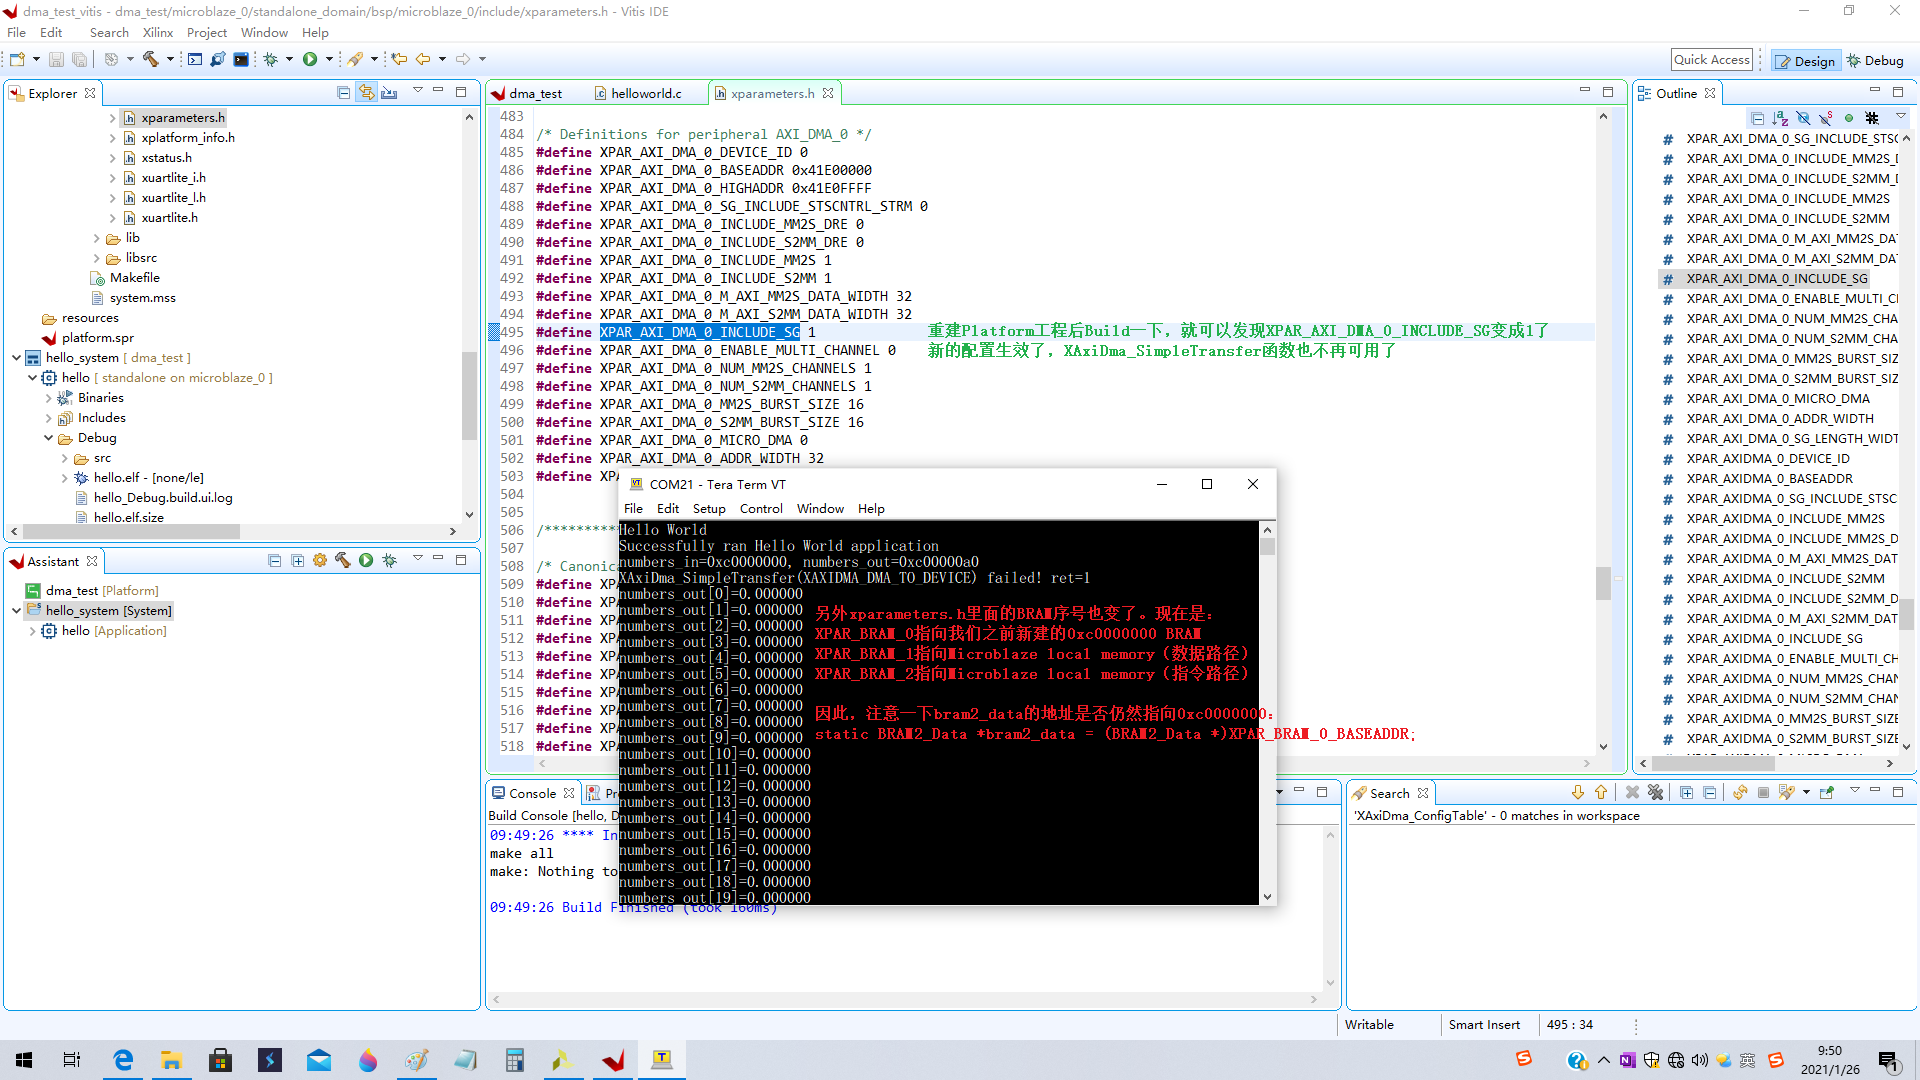Sort Outline entries alphabetically
1920x1080 pixels.
click(x=1780, y=117)
